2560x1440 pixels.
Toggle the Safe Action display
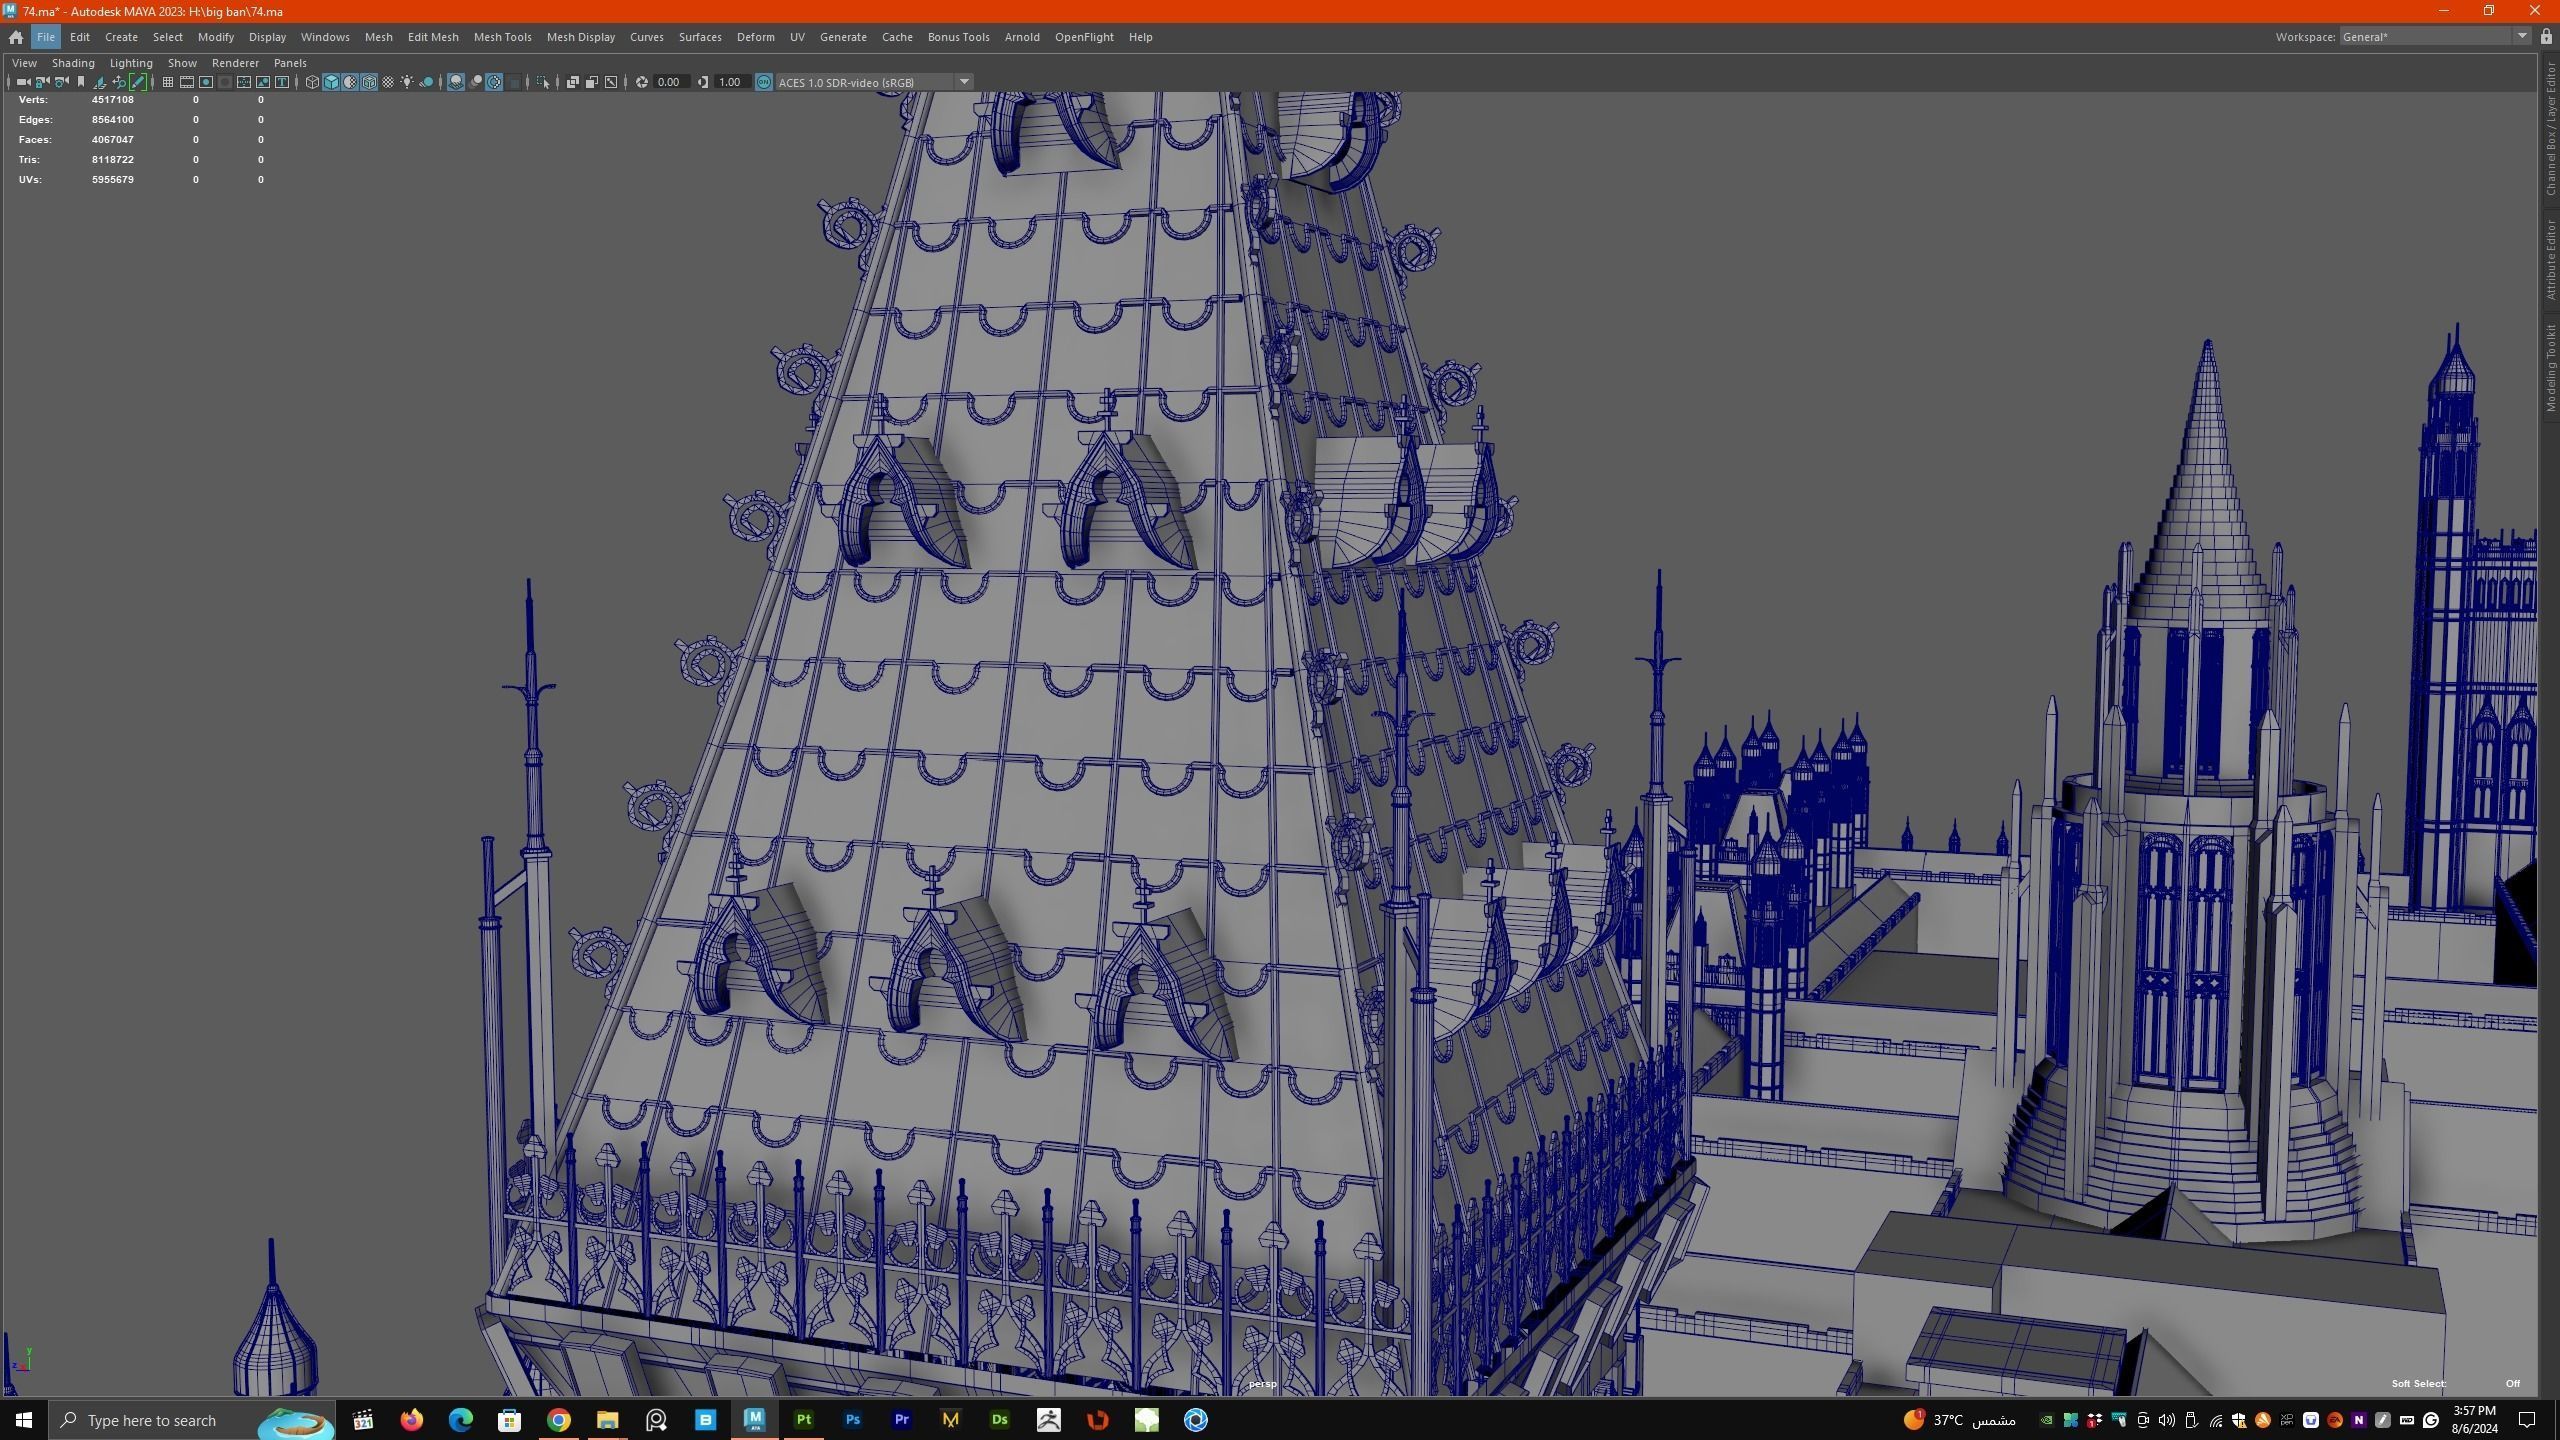263,82
